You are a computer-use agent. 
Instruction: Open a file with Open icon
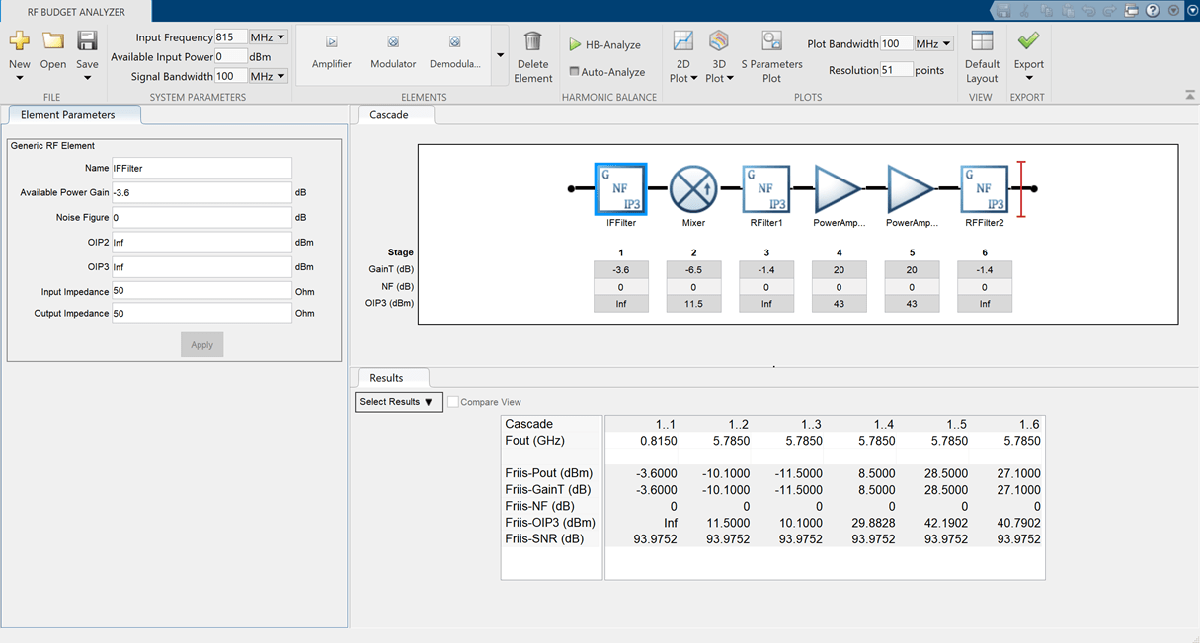point(53,42)
